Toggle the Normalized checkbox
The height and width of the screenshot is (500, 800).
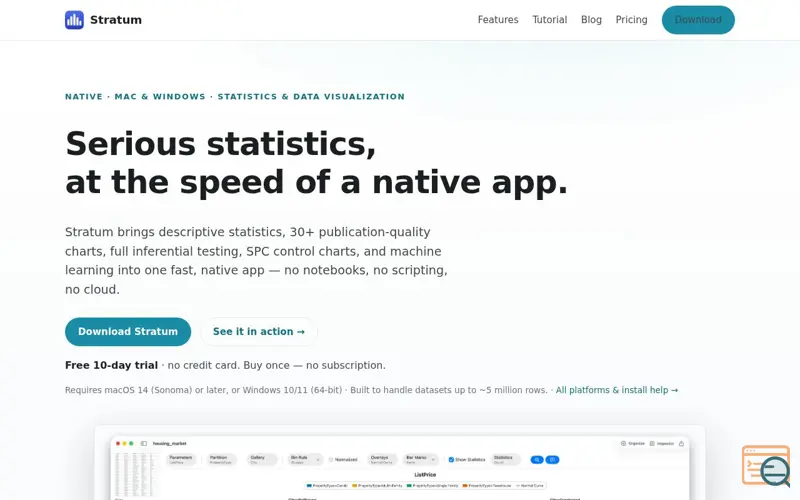point(331,460)
